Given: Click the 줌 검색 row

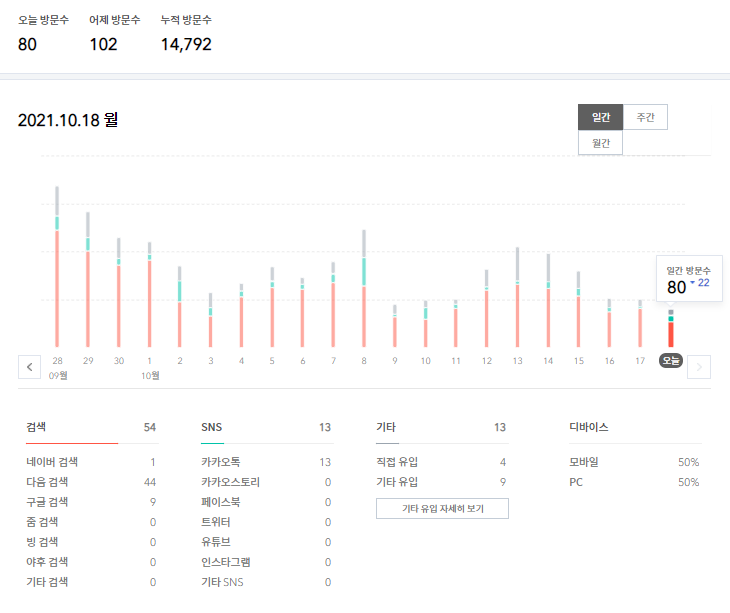Looking at the screenshot, I should click(x=92, y=522).
